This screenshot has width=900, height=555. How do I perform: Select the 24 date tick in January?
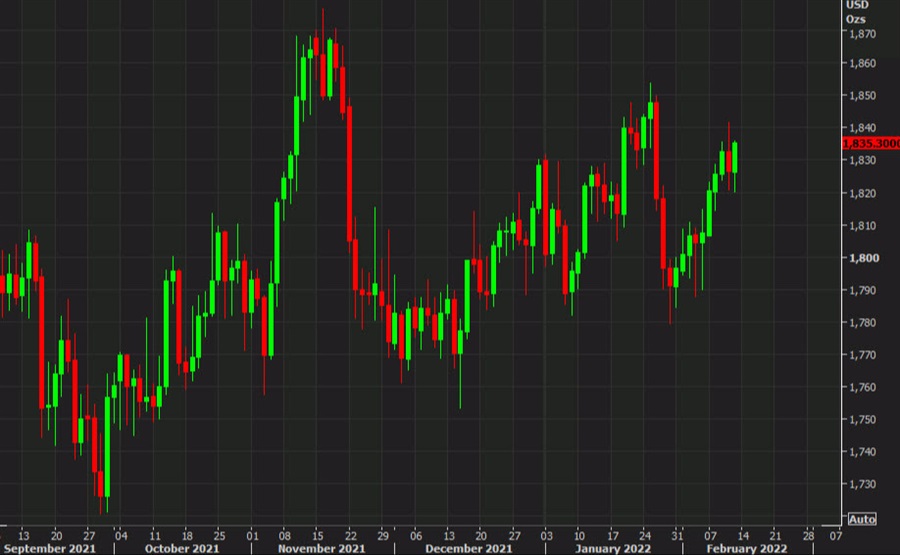point(645,536)
